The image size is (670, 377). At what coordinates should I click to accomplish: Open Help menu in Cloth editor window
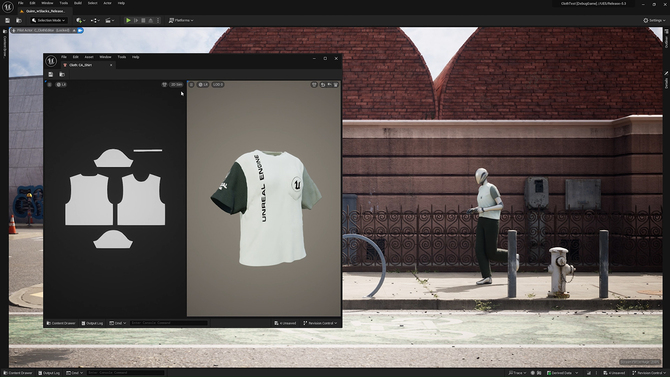[135, 57]
